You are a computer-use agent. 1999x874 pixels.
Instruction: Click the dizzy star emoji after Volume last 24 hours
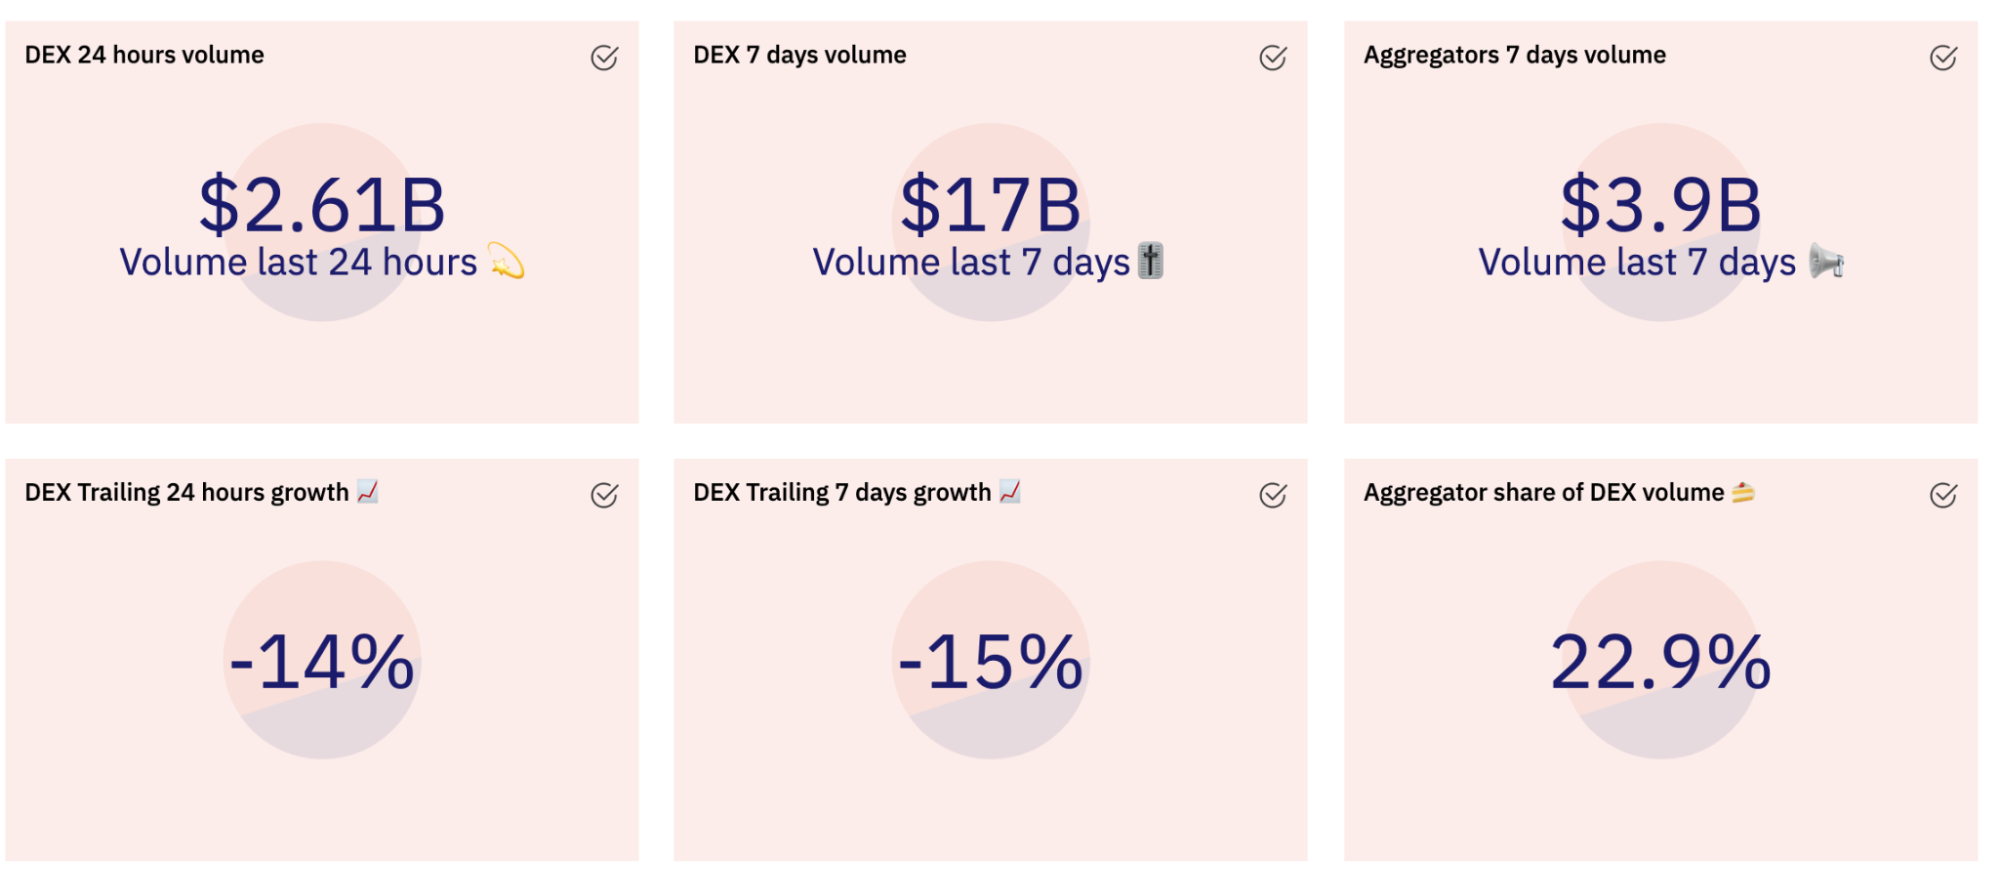coord(506,261)
